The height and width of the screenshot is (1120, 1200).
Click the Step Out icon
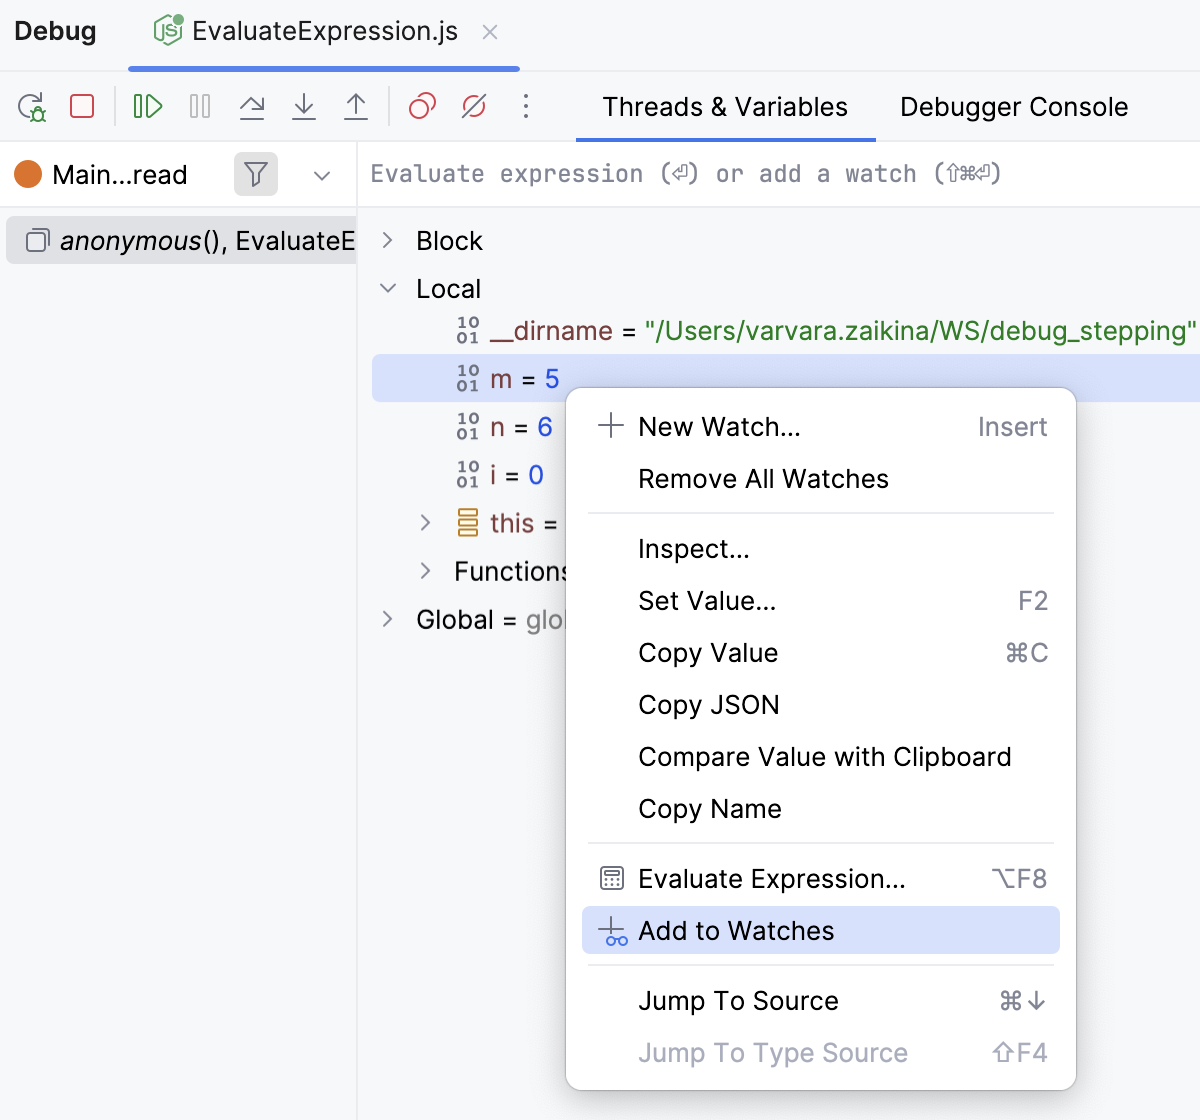(x=356, y=106)
